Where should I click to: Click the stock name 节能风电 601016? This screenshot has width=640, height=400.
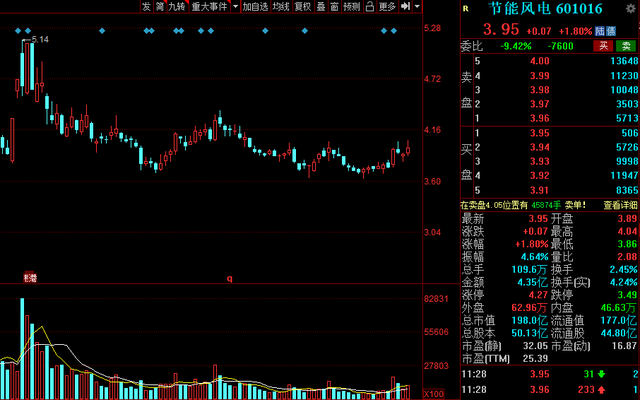pos(545,9)
